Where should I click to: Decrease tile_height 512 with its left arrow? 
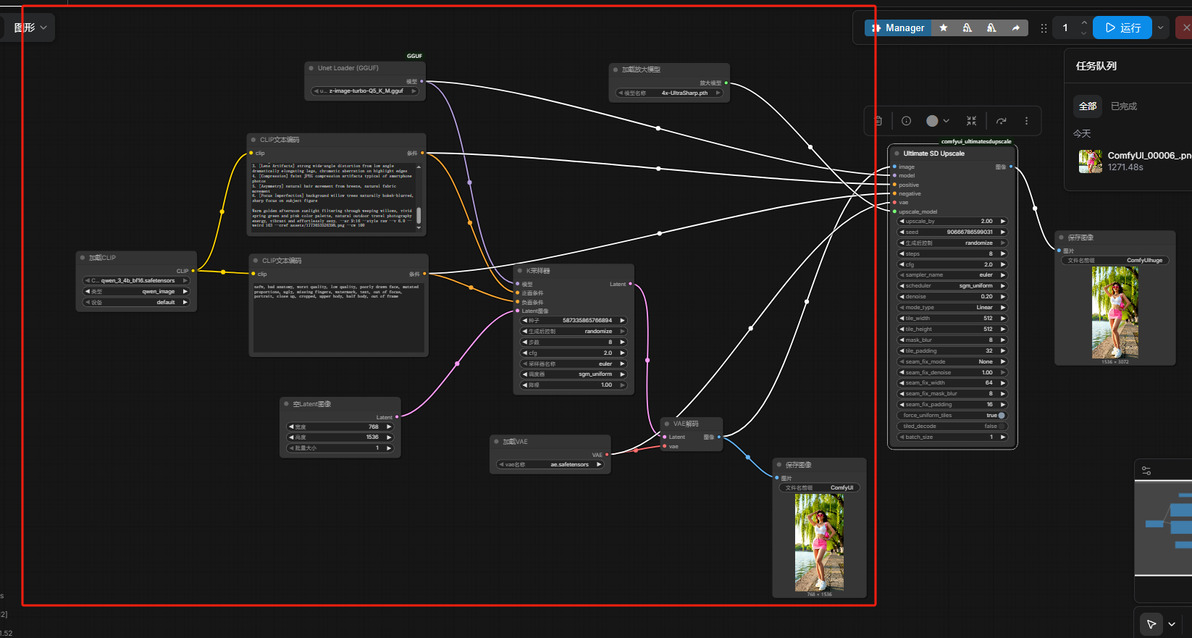point(902,329)
